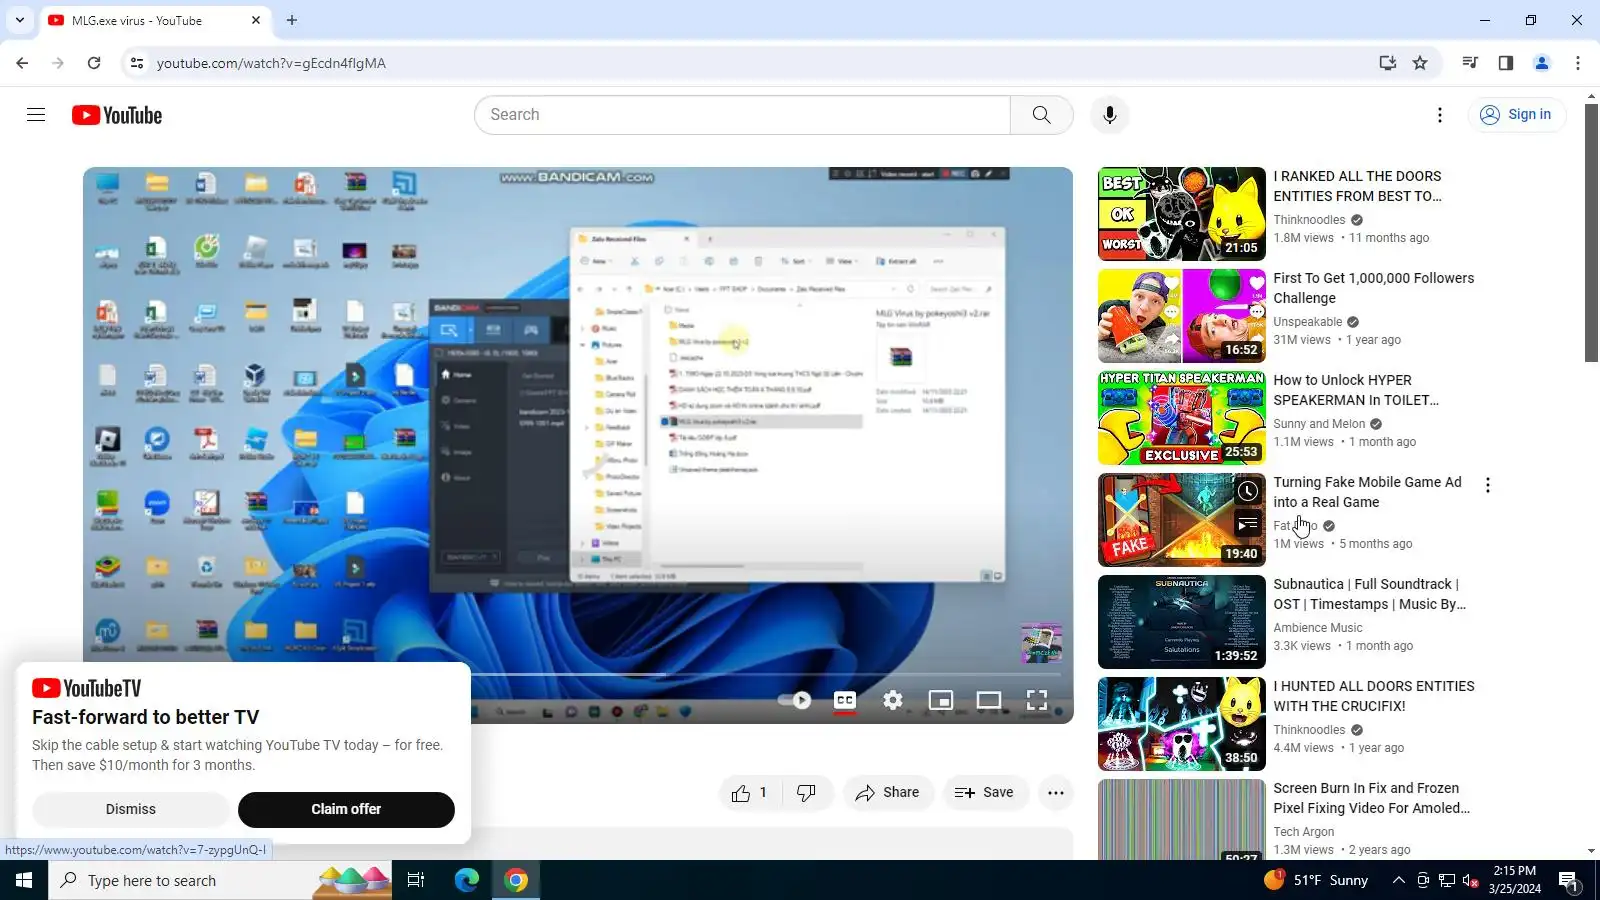Open Task View on the taskbar
This screenshot has height=900, width=1600.
click(416, 880)
